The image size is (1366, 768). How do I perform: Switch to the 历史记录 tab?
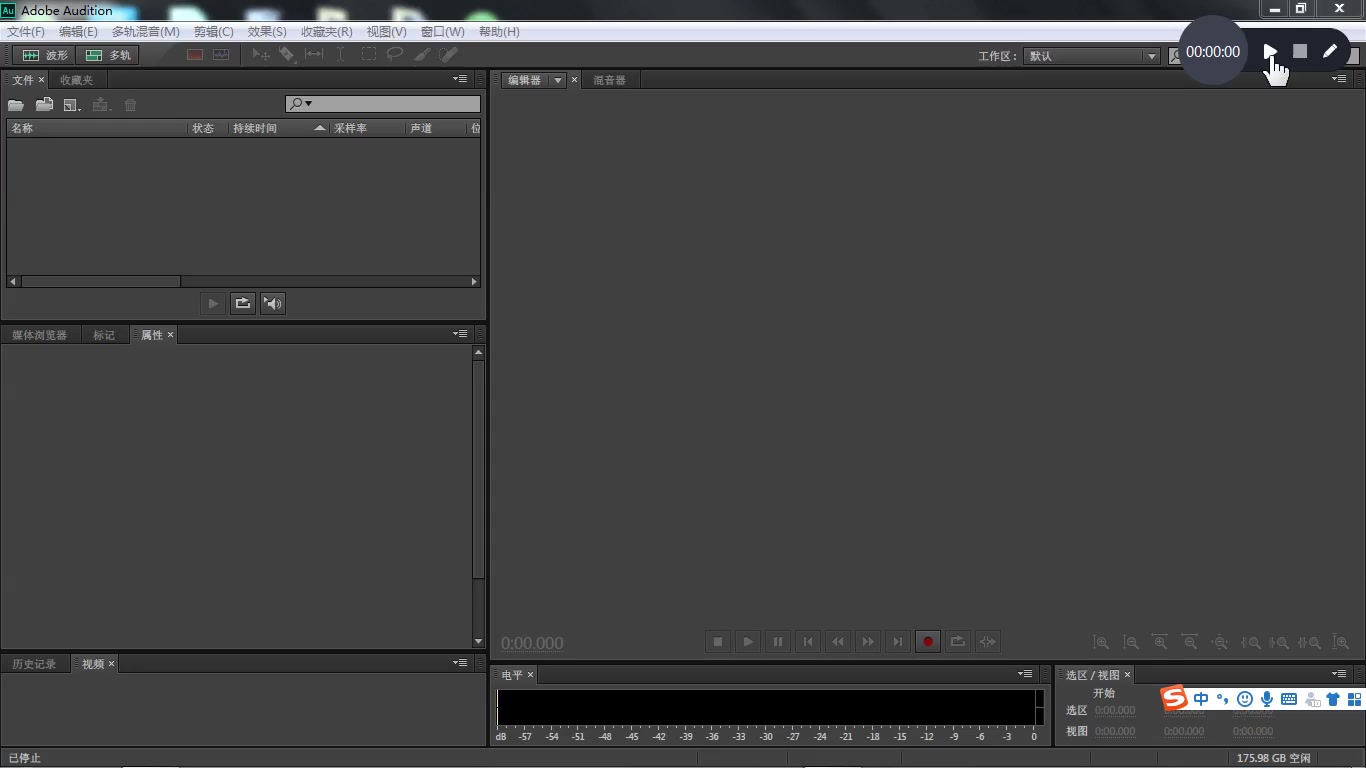(x=34, y=664)
